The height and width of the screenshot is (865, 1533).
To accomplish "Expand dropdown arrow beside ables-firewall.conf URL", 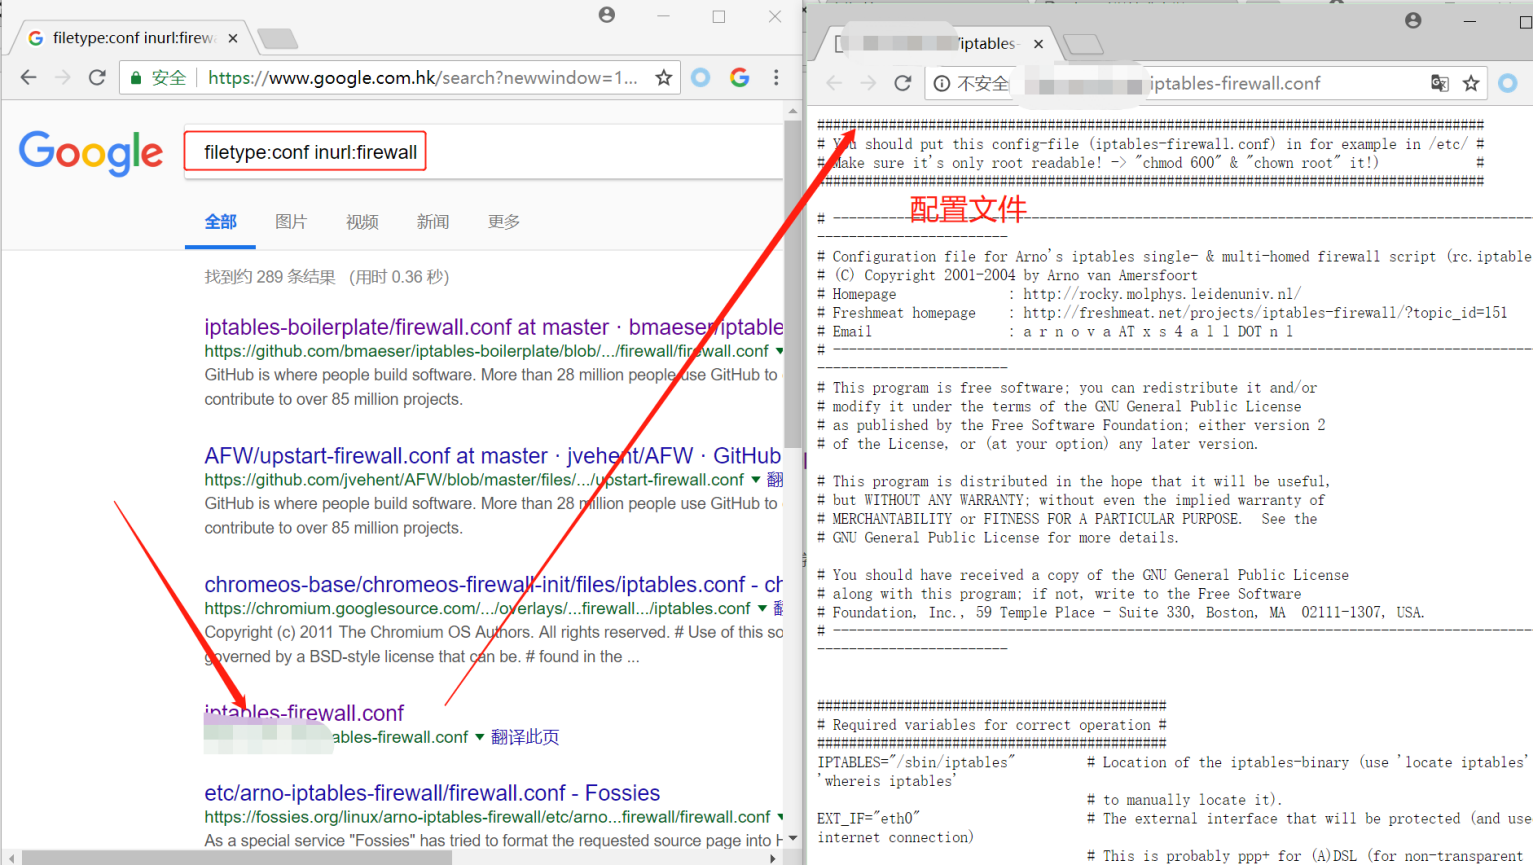I will tap(479, 737).
